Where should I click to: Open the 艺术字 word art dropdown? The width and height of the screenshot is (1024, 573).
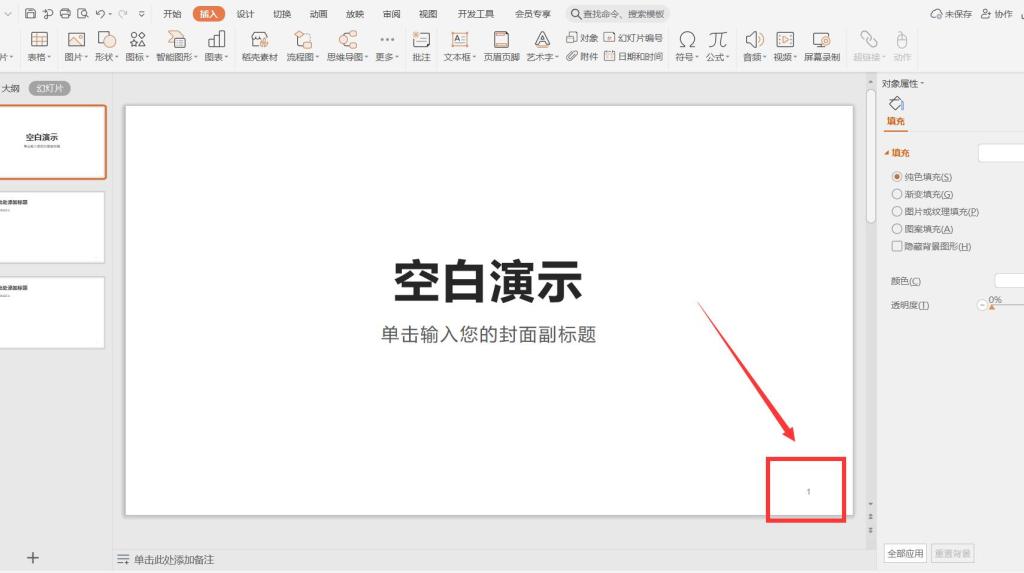[542, 40]
